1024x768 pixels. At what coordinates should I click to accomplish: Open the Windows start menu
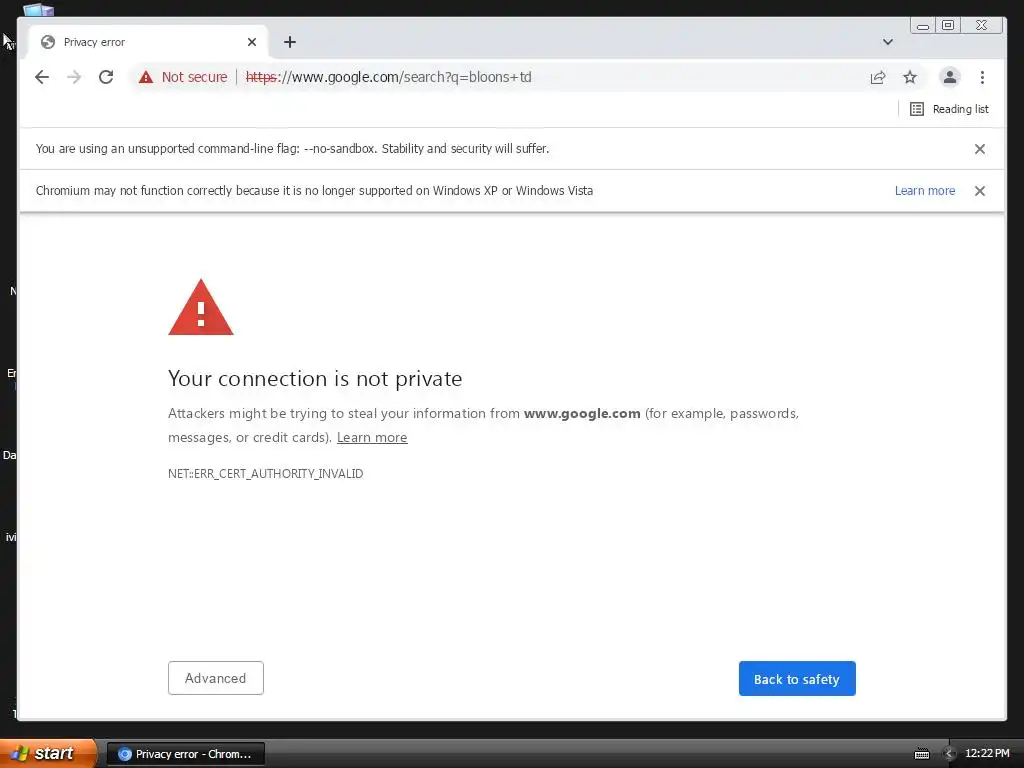pyautogui.click(x=48, y=753)
